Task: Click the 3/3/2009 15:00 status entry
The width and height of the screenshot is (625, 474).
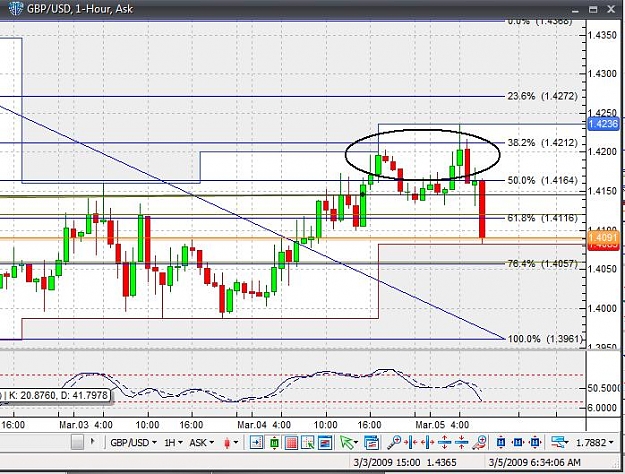Action: 387,462
